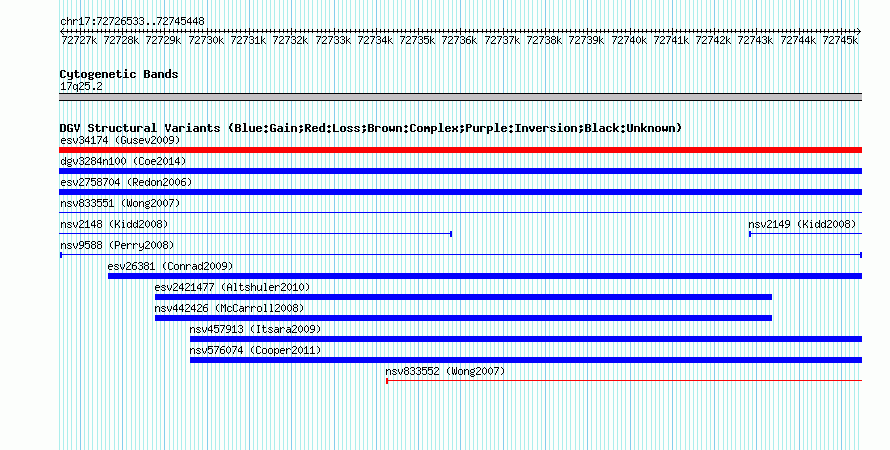This screenshot has height=450, width=890.
Task: Click the thin red nsv833552 line
Action: (x=624, y=381)
